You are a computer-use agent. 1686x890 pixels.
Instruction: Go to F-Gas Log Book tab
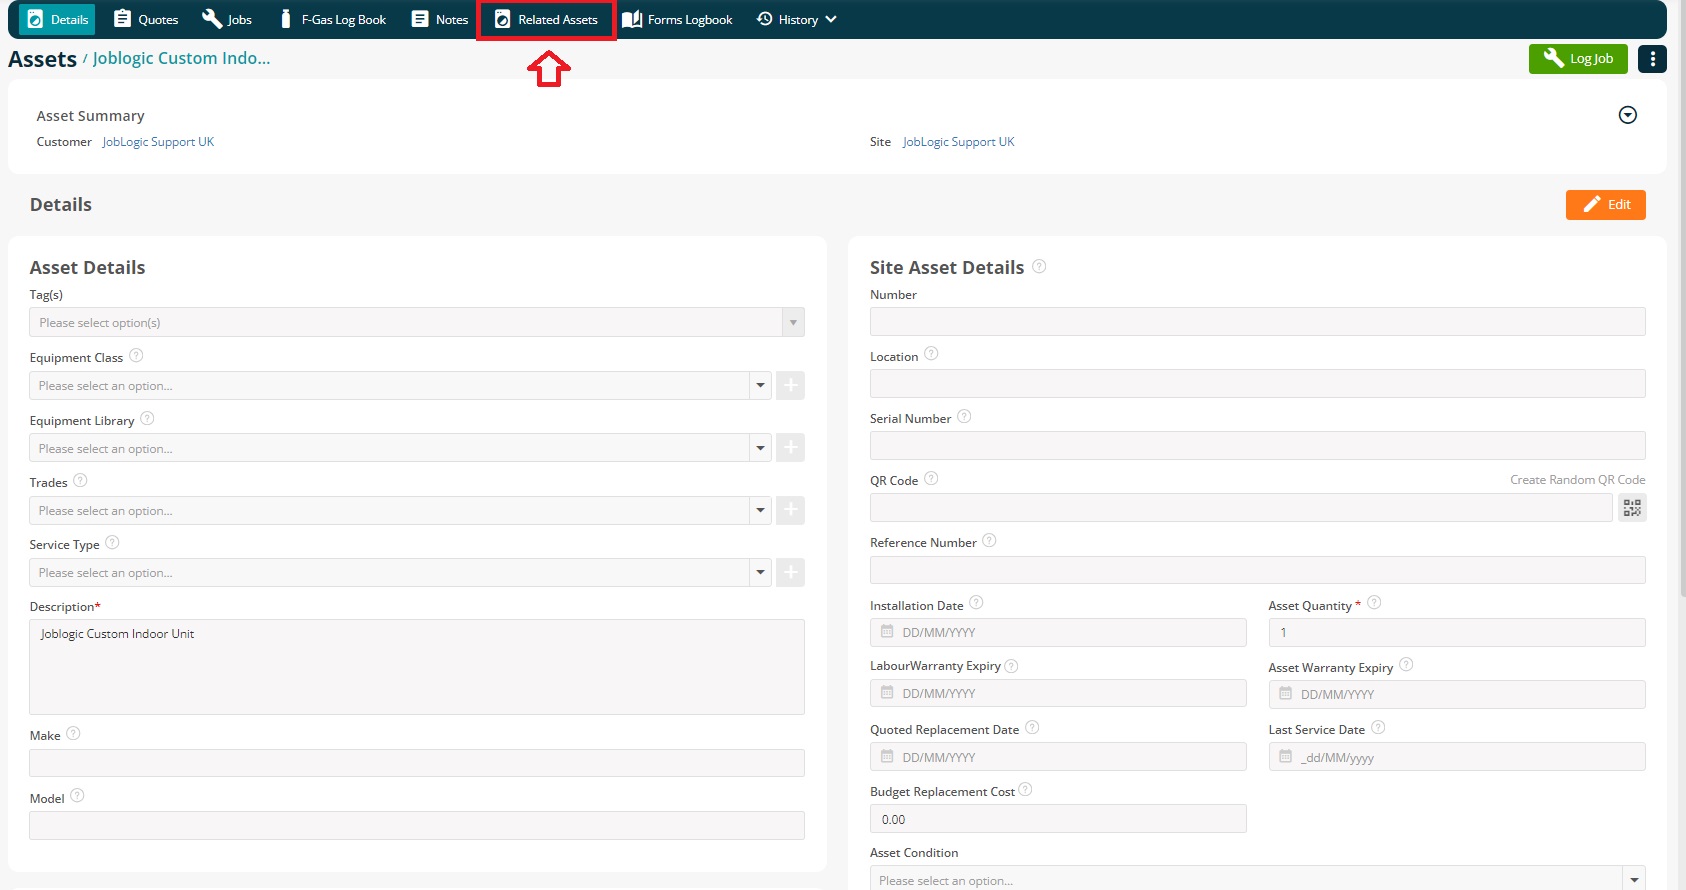pos(332,19)
